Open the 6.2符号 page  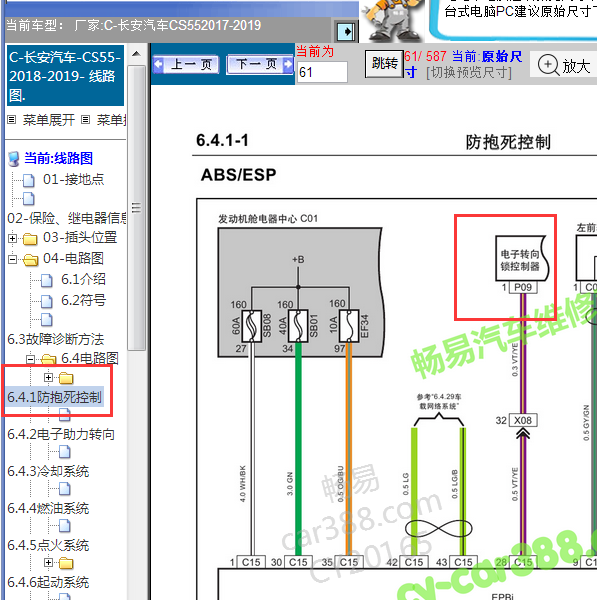pos(83,300)
